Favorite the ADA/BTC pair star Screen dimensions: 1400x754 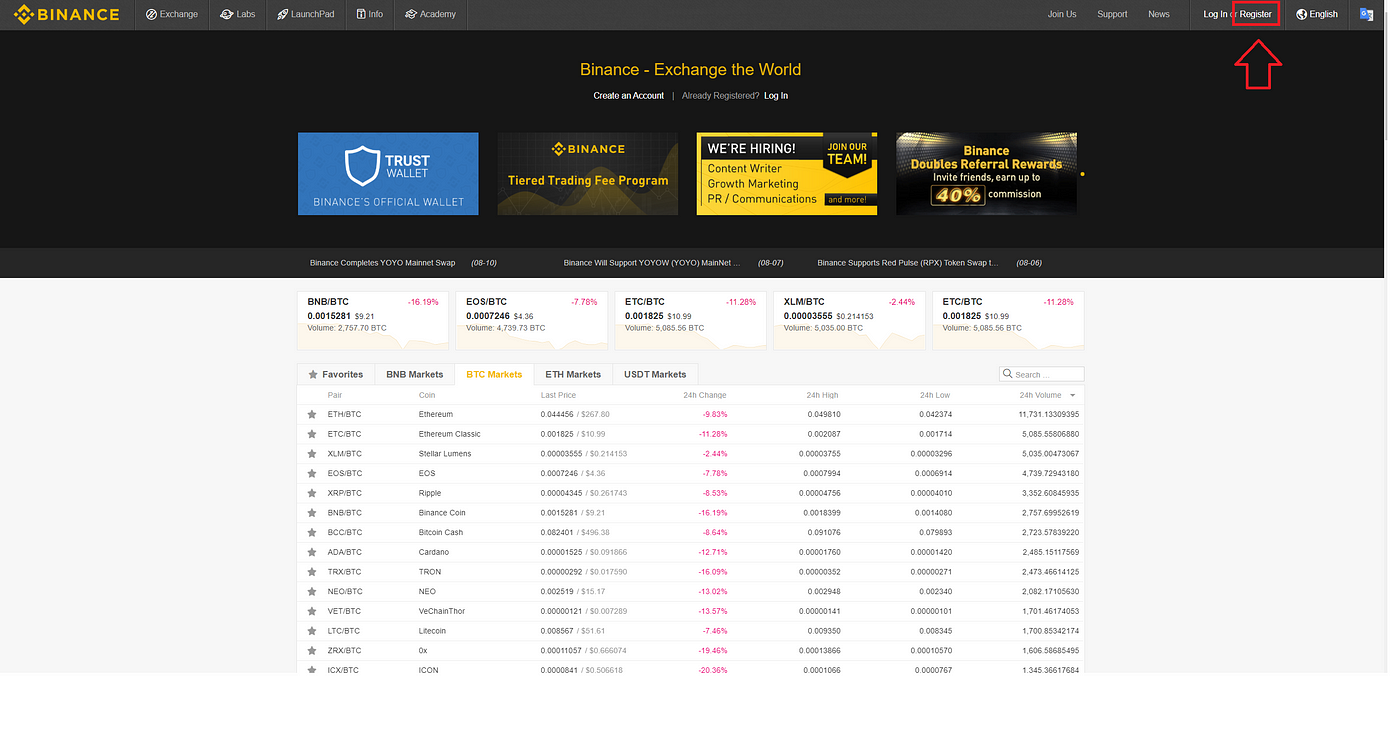312,552
